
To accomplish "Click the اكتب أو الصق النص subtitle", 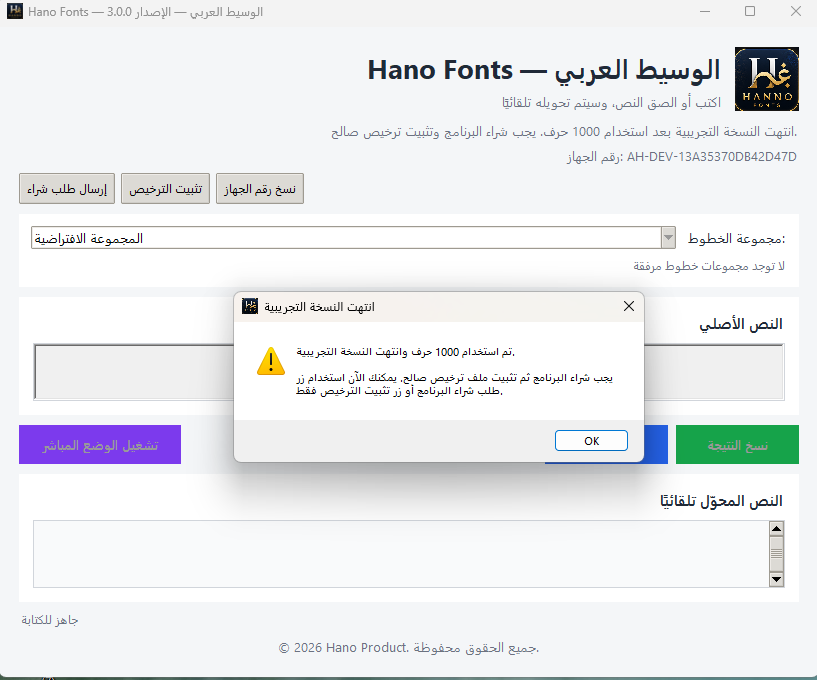I will click(x=611, y=103).
